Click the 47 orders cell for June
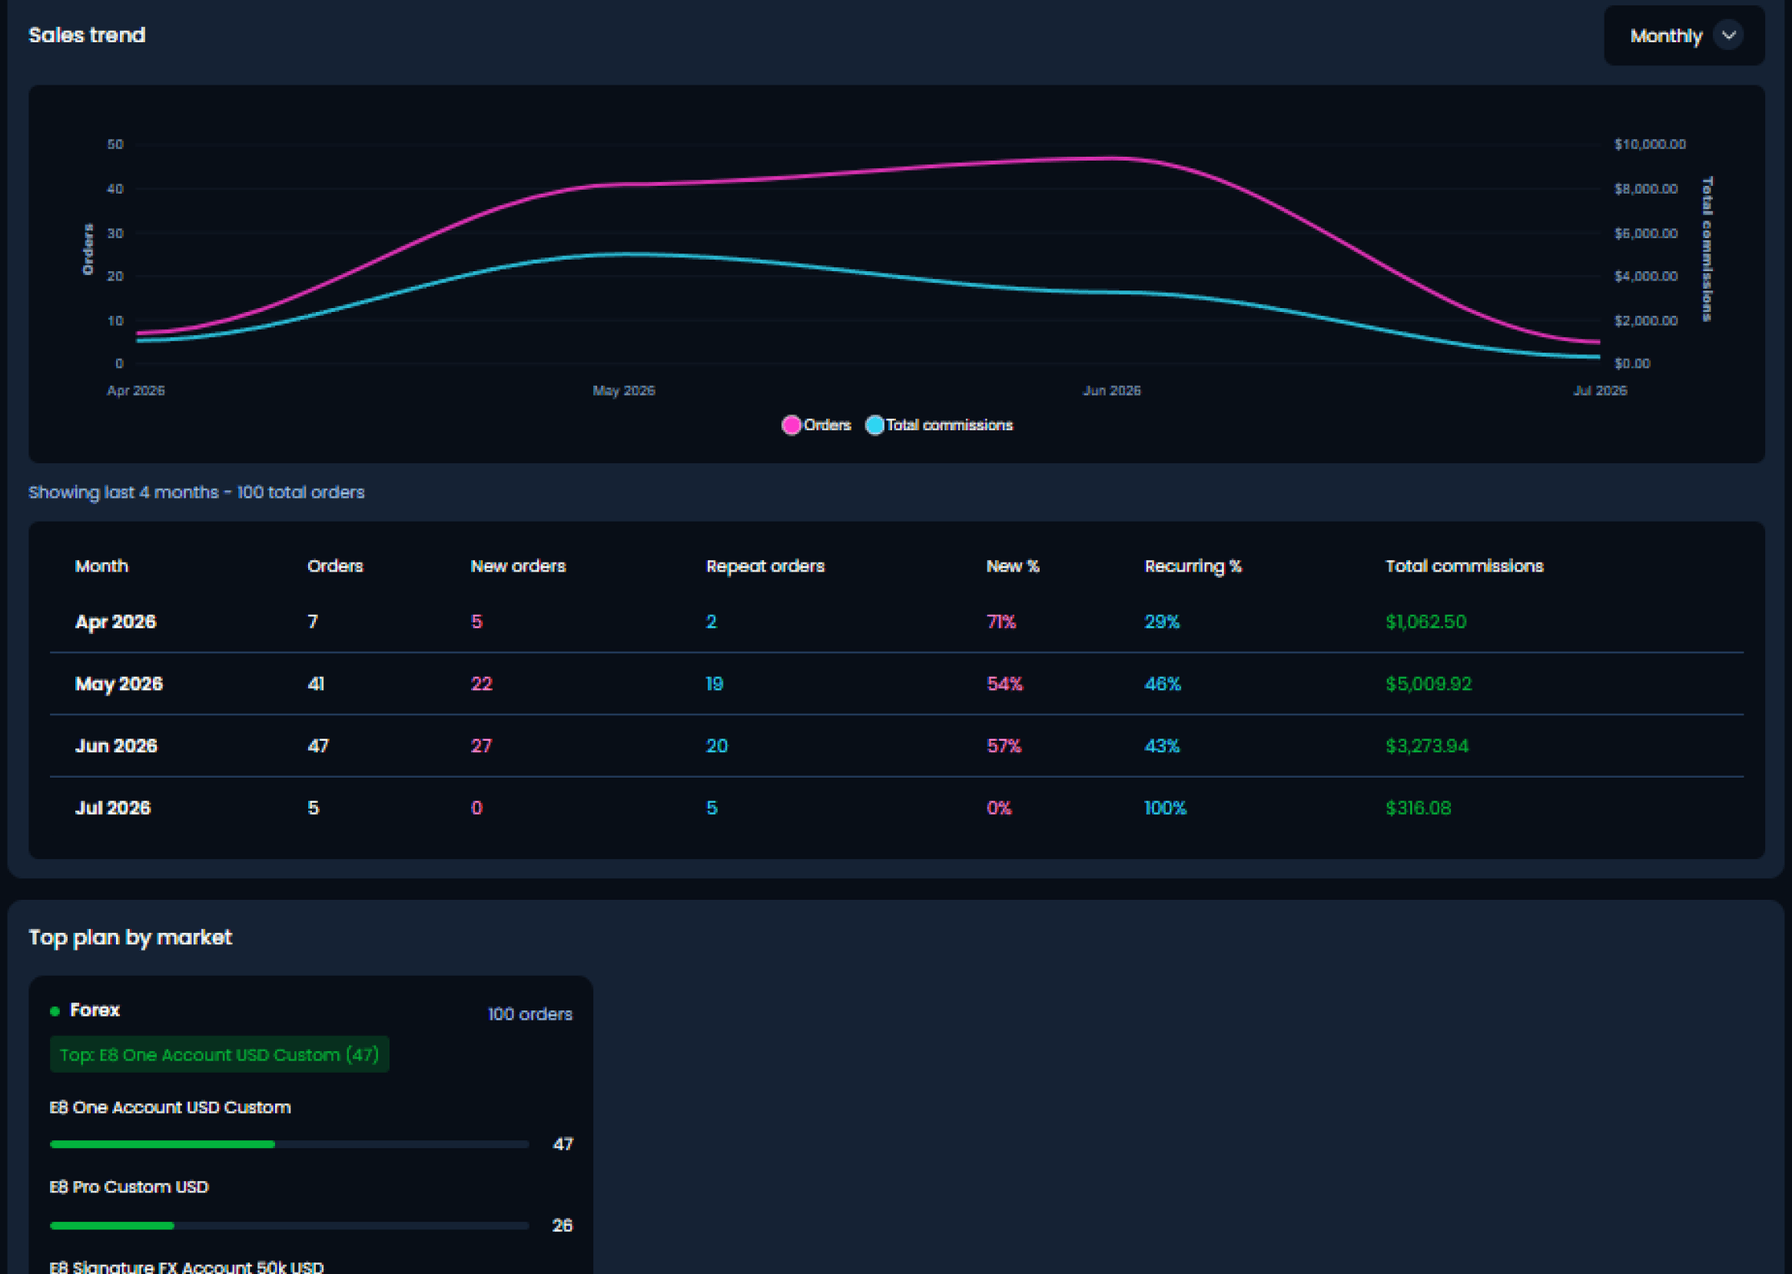The height and width of the screenshot is (1274, 1792). tap(318, 746)
